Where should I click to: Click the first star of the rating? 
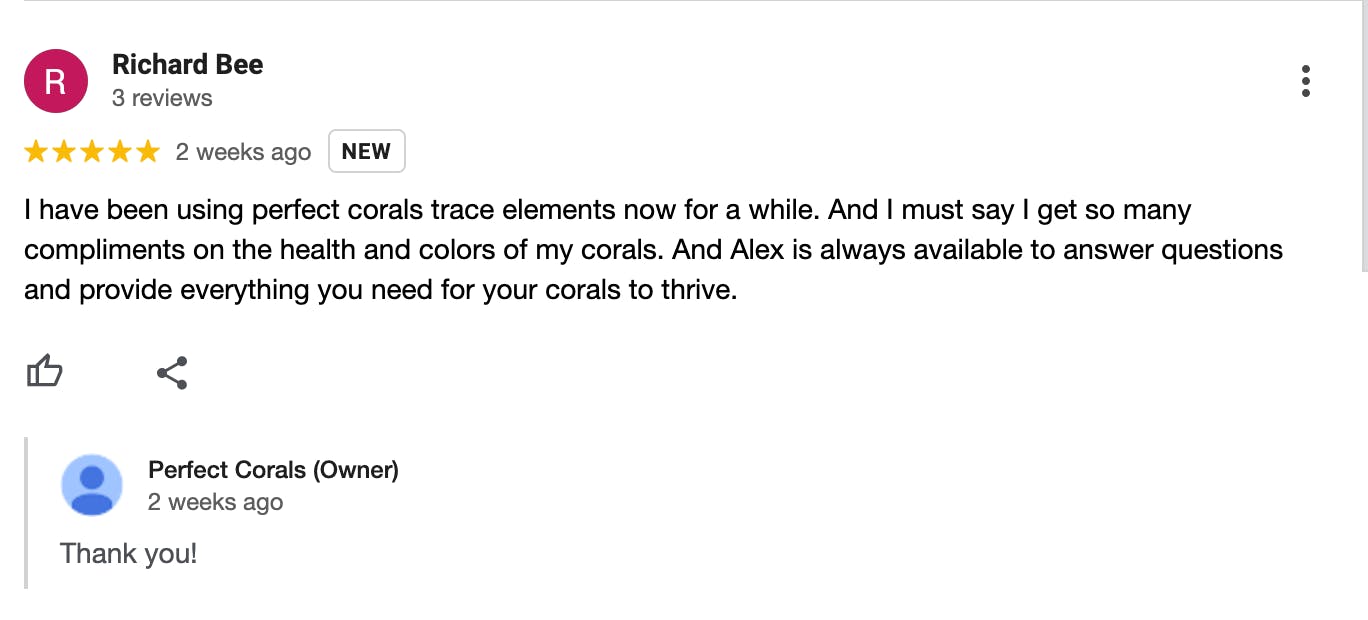pyautogui.click(x=36, y=152)
